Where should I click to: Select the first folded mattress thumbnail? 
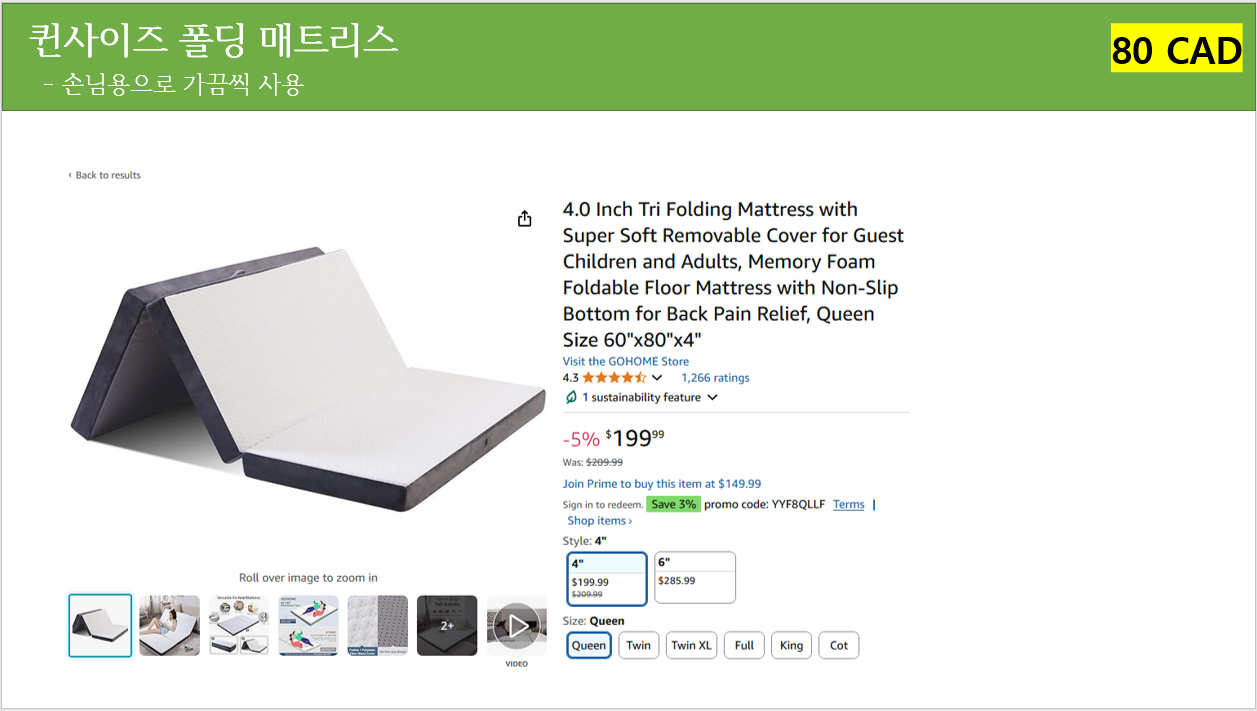(100, 626)
